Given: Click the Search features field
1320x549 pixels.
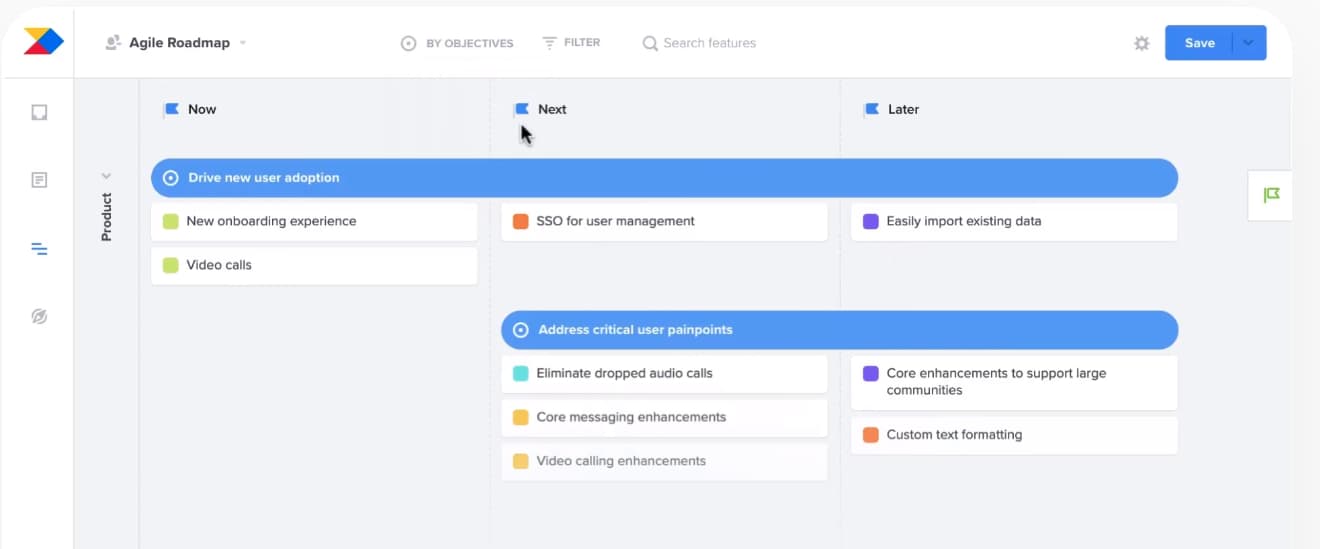Looking at the screenshot, I should point(709,43).
